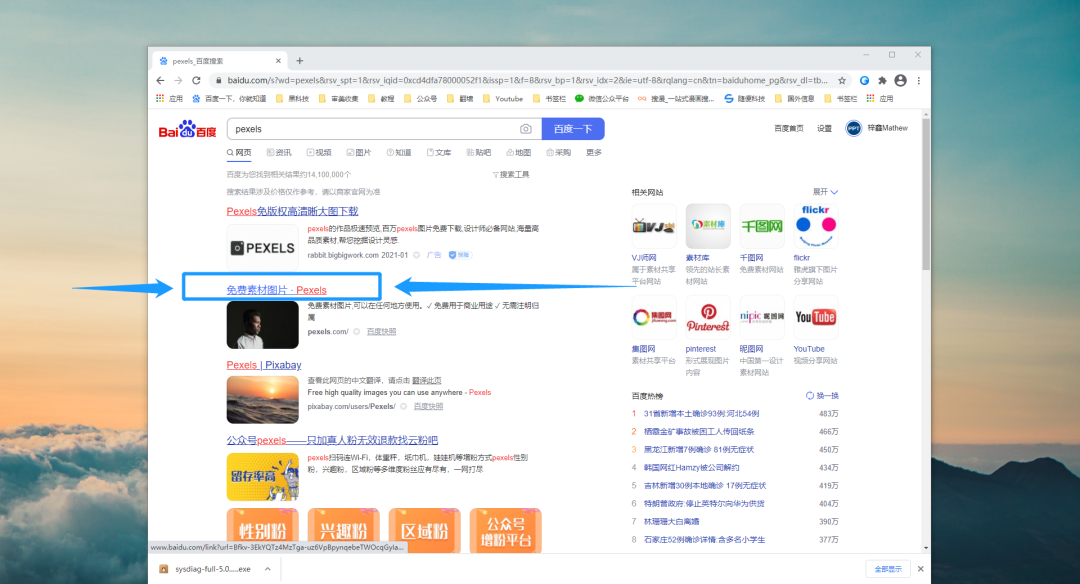Open the 黑科技 bookmark folder
The width and height of the screenshot is (1080, 584).
pyautogui.click(x=292, y=98)
